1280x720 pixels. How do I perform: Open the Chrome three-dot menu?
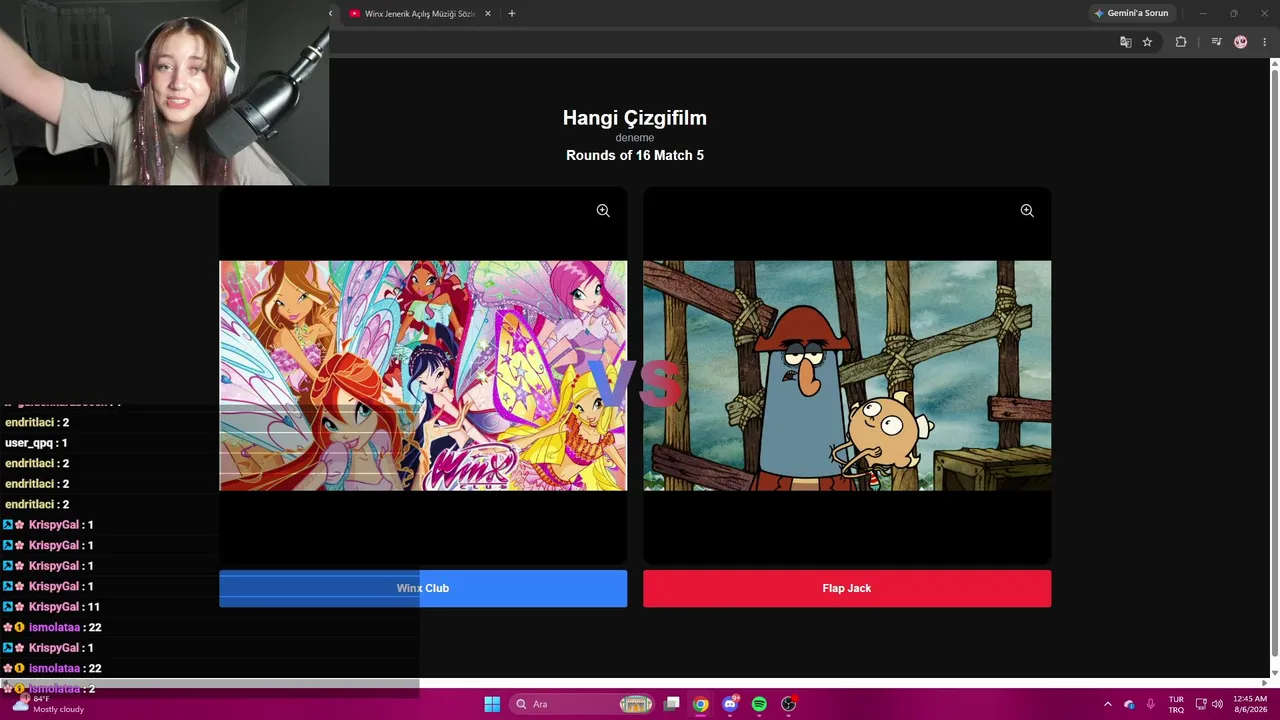click(1264, 42)
